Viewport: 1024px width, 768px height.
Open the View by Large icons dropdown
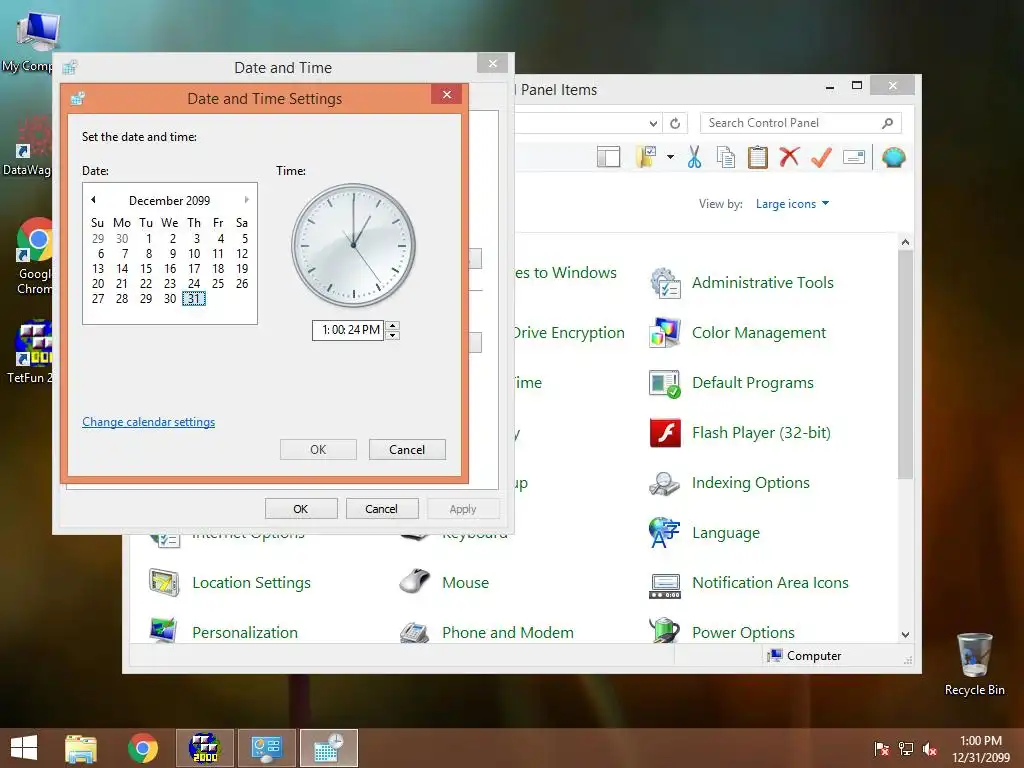point(792,204)
